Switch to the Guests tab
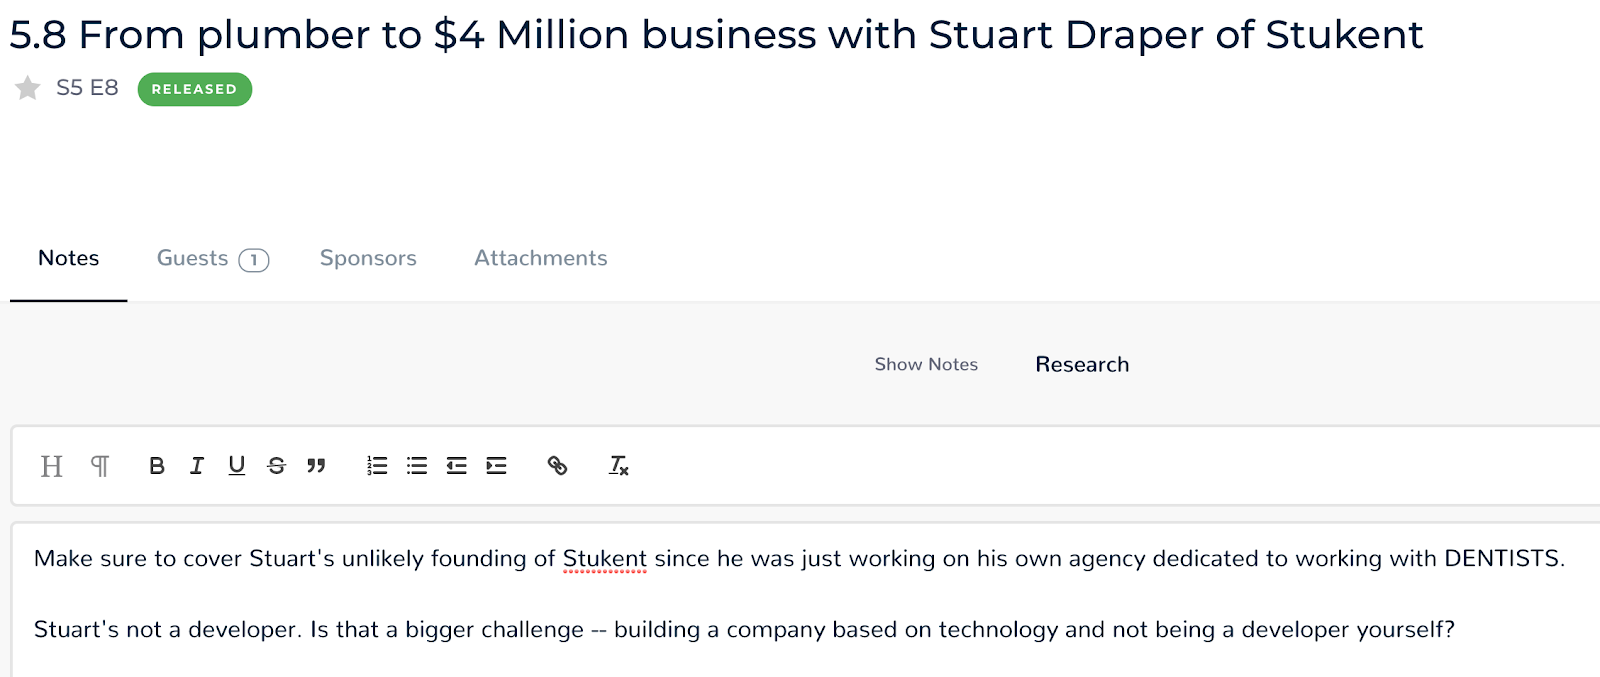This screenshot has height=677, width=1600. (x=212, y=259)
